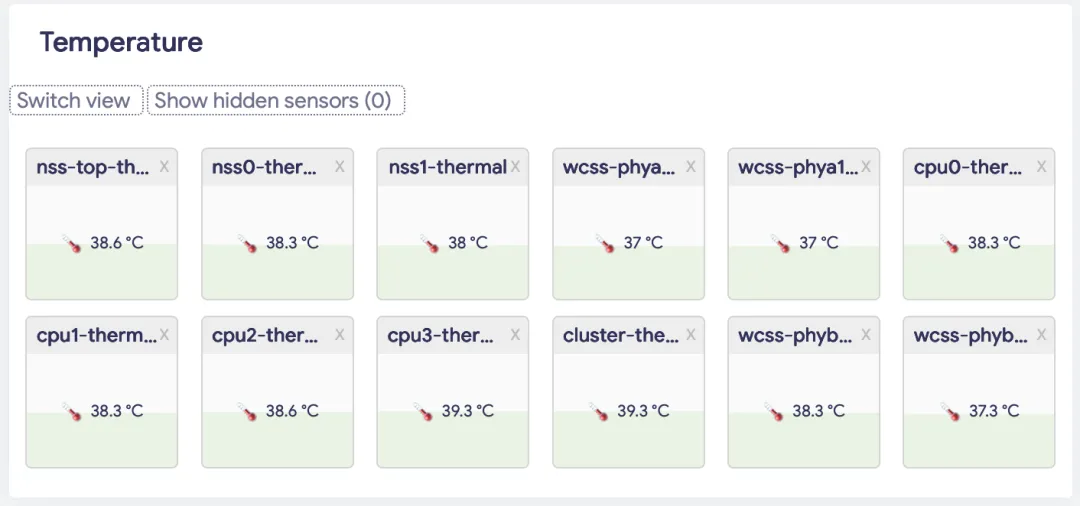
Task: Hide the cluster-the sensor with X
Action: (691, 335)
